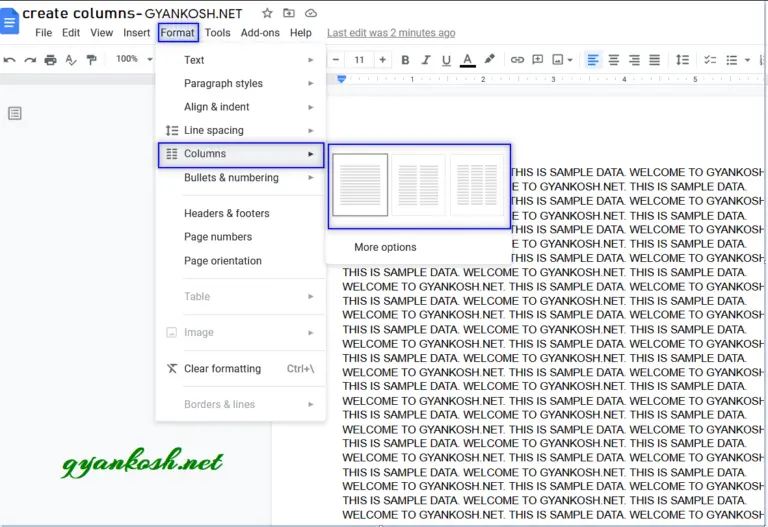The height and width of the screenshot is (527, 768).
Task: Print the document
Action: click(x=50, y=60)
